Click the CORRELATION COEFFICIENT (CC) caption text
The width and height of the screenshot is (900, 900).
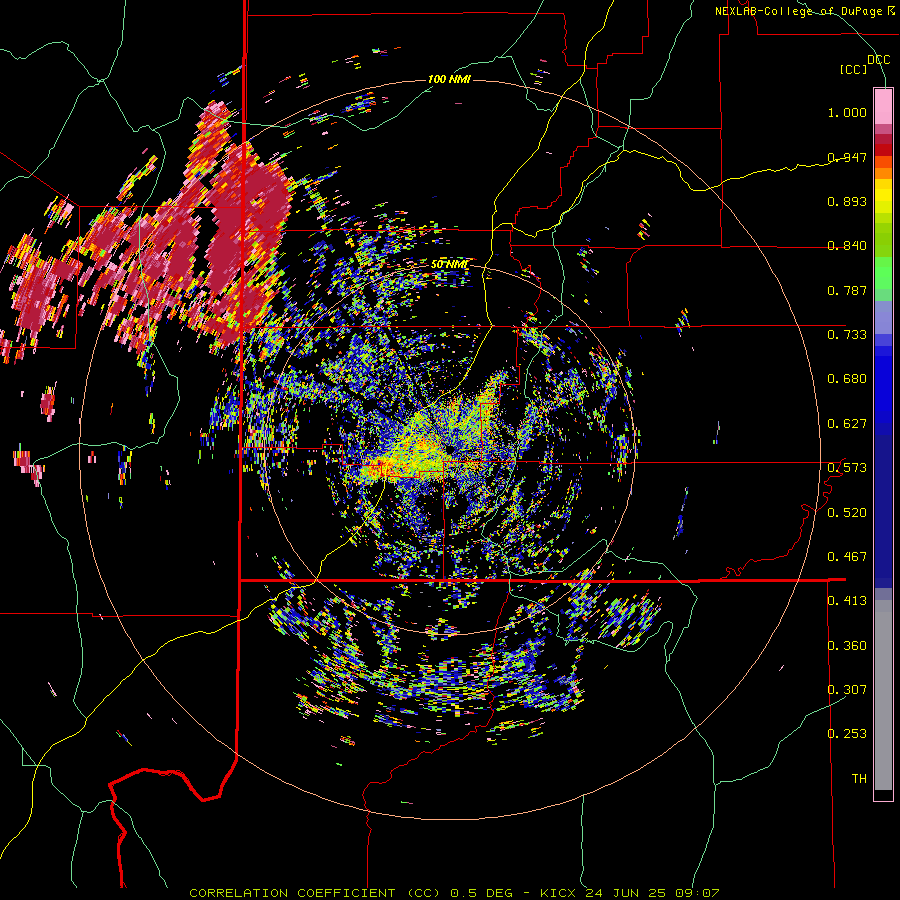(314, 893)
